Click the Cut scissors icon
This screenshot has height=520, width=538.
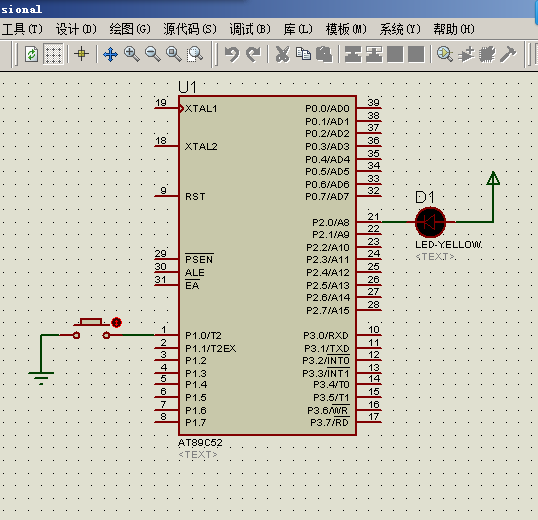tap(282, 54)
